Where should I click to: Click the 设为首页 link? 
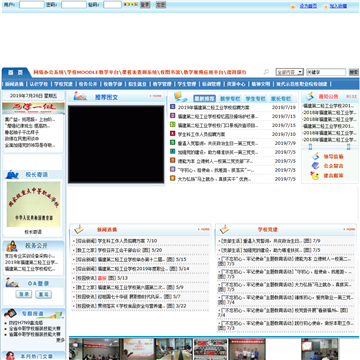308,6
